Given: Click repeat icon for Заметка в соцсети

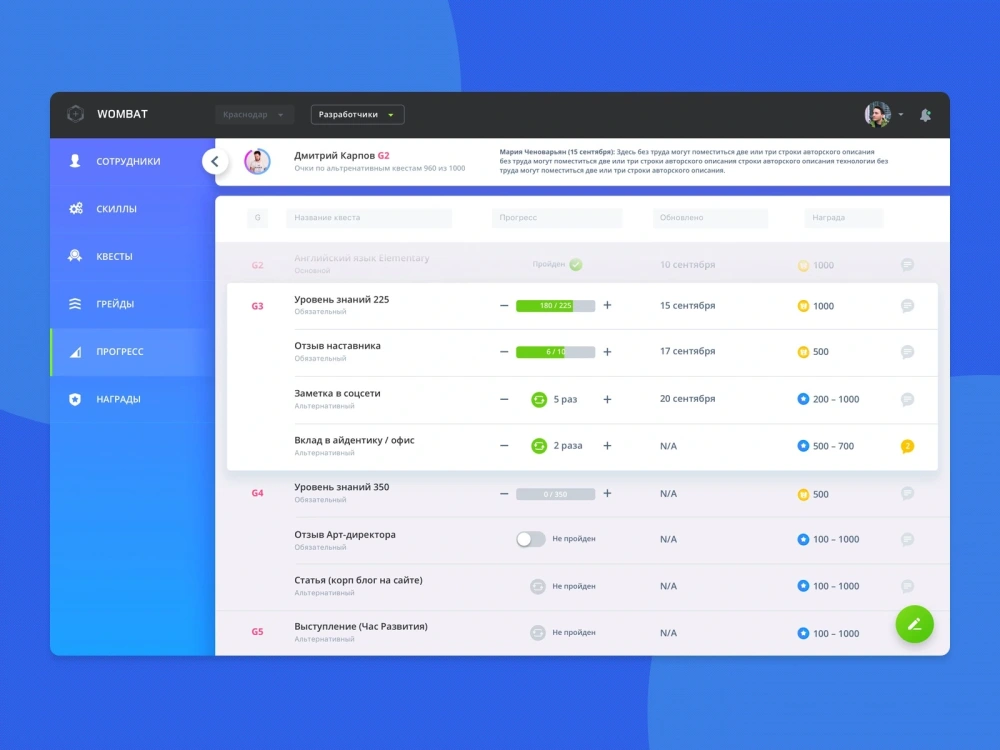Looking at the screenshot, I should pyautogui.click(x=539, y=399).
